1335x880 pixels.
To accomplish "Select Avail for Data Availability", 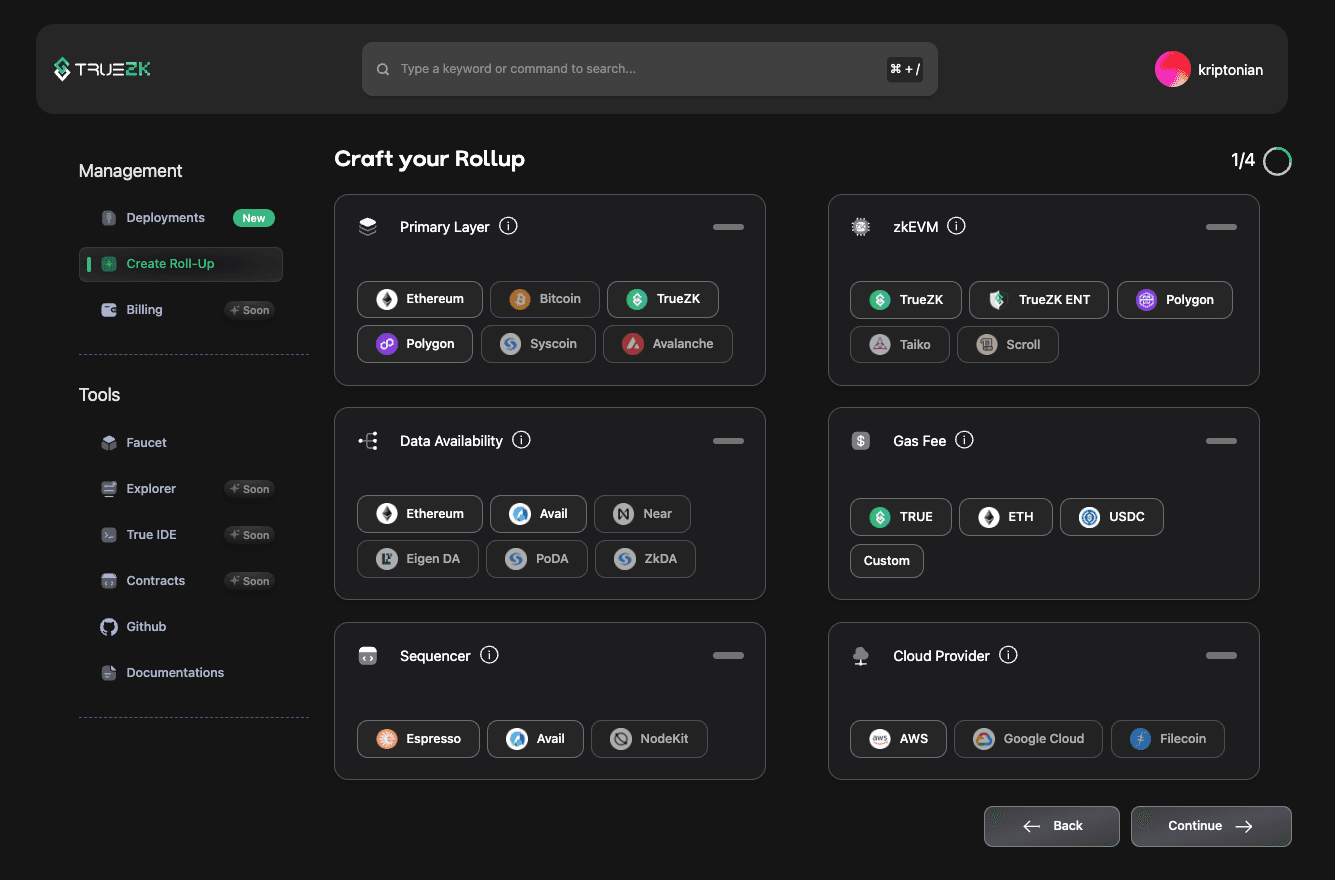I will [538, 514].
